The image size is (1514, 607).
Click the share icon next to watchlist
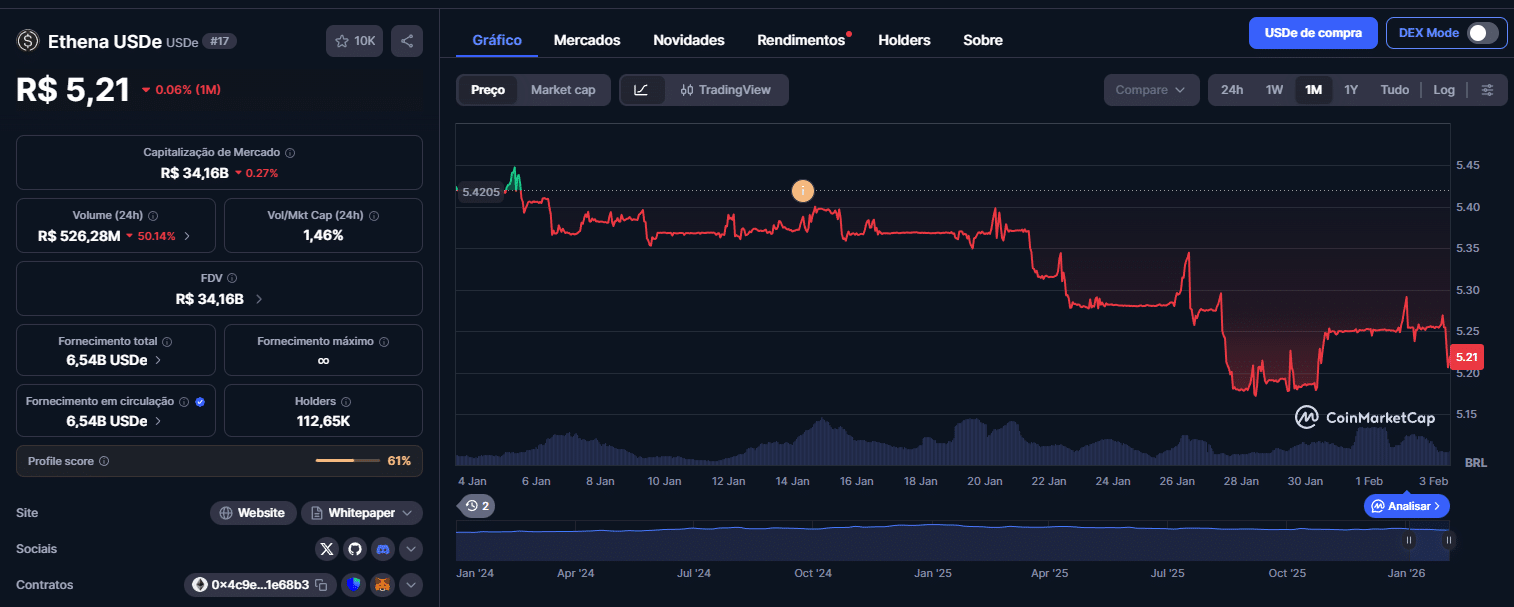(407, 41)
